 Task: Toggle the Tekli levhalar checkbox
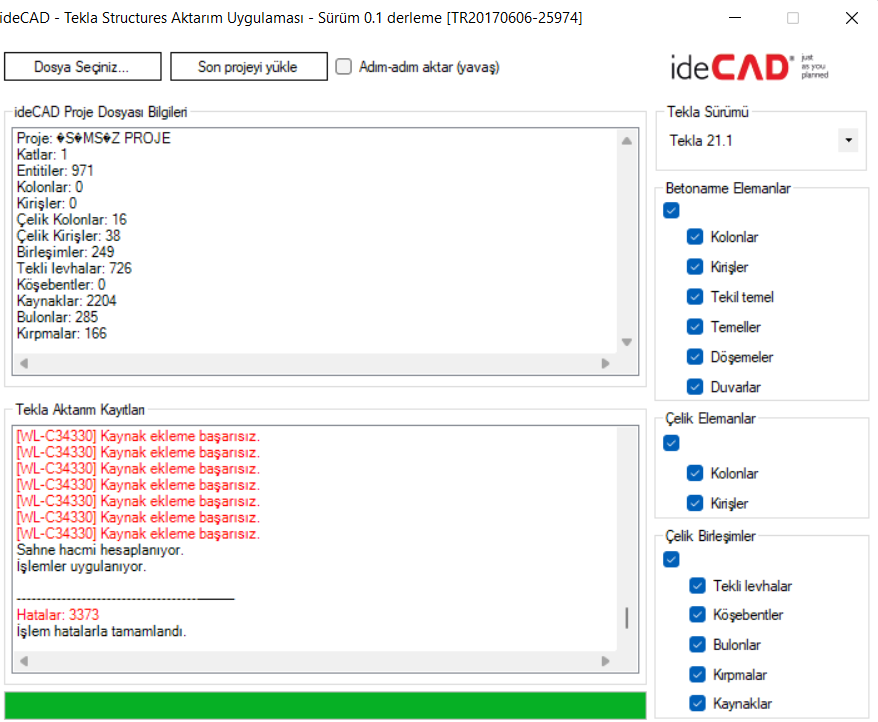click(697, 586)
